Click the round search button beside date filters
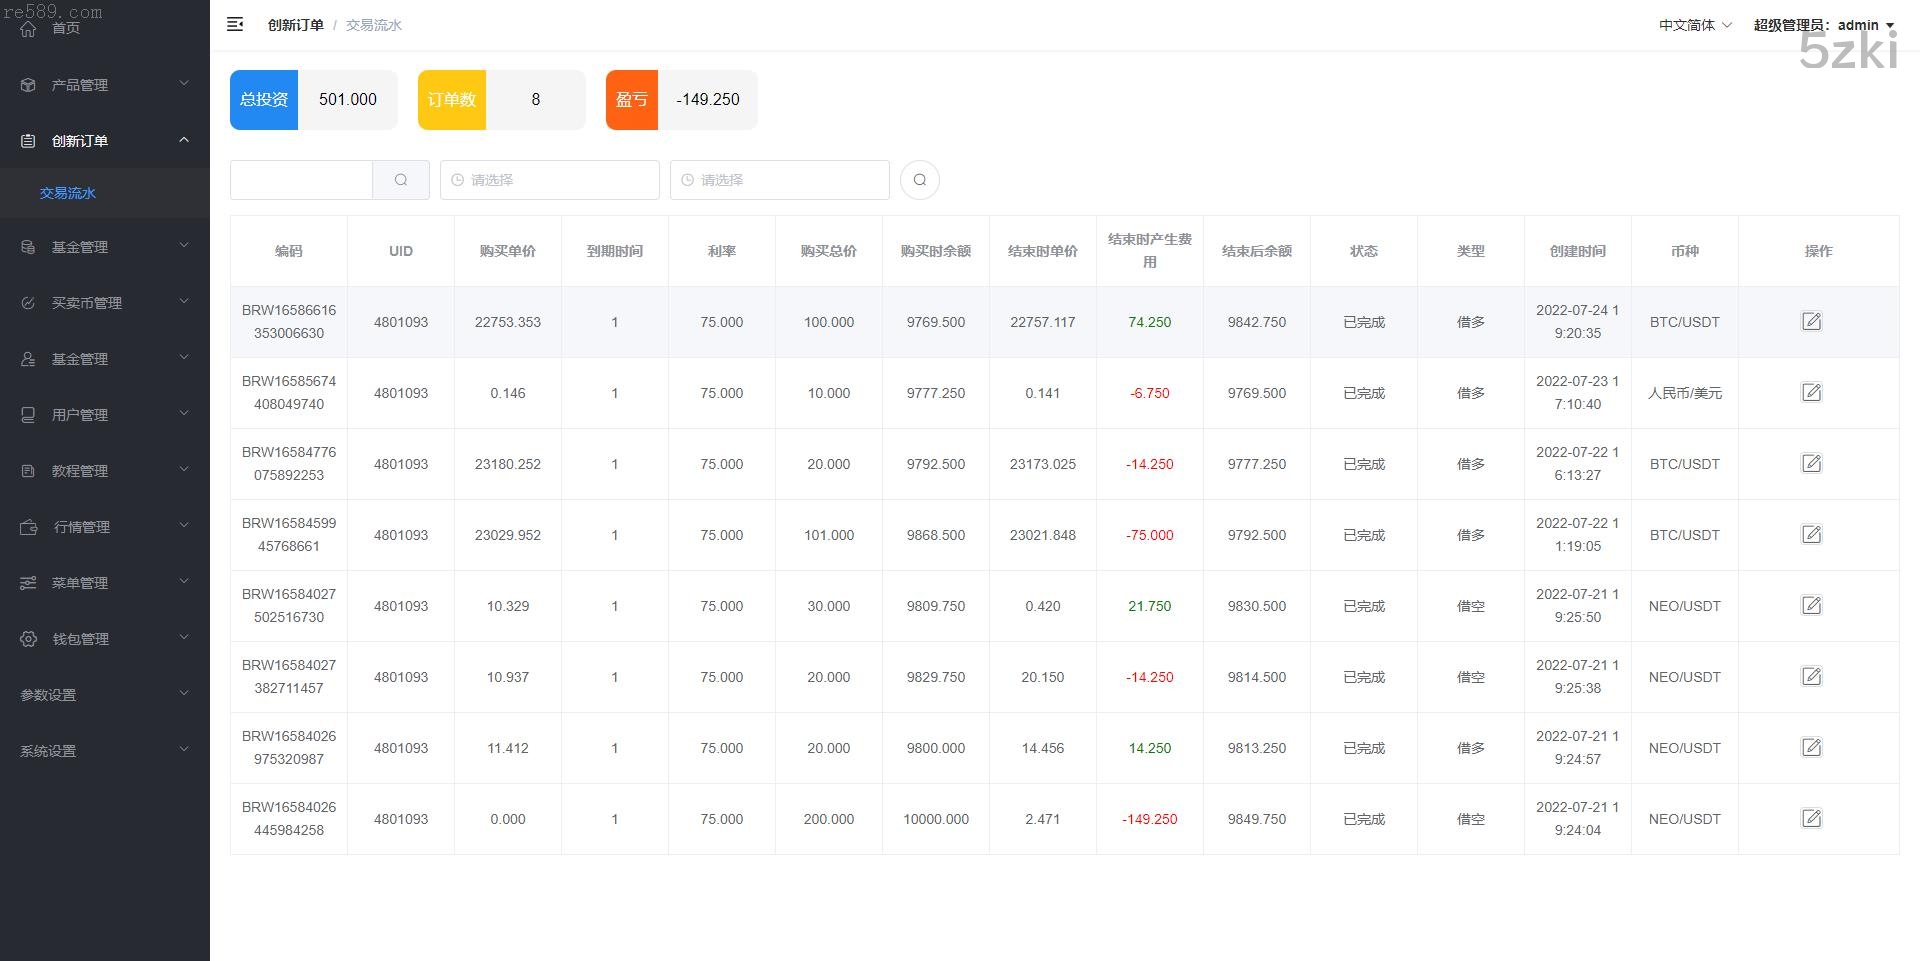The width and height of the screenshot is (1920, 961). pyautogui.click(x=919, y=180)
